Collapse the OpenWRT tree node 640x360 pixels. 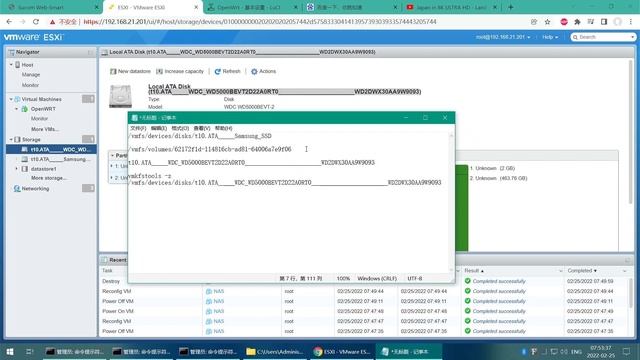click(17, 109)
